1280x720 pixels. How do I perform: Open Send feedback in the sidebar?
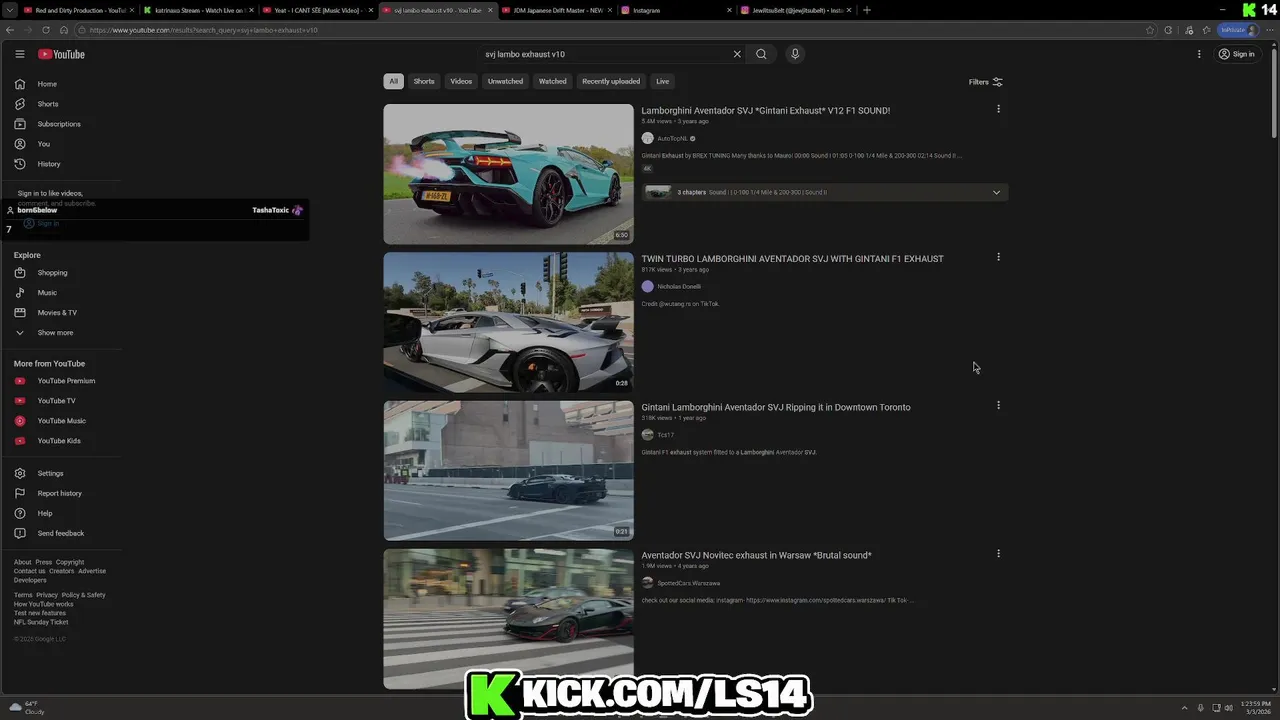(x=60, y=533)
